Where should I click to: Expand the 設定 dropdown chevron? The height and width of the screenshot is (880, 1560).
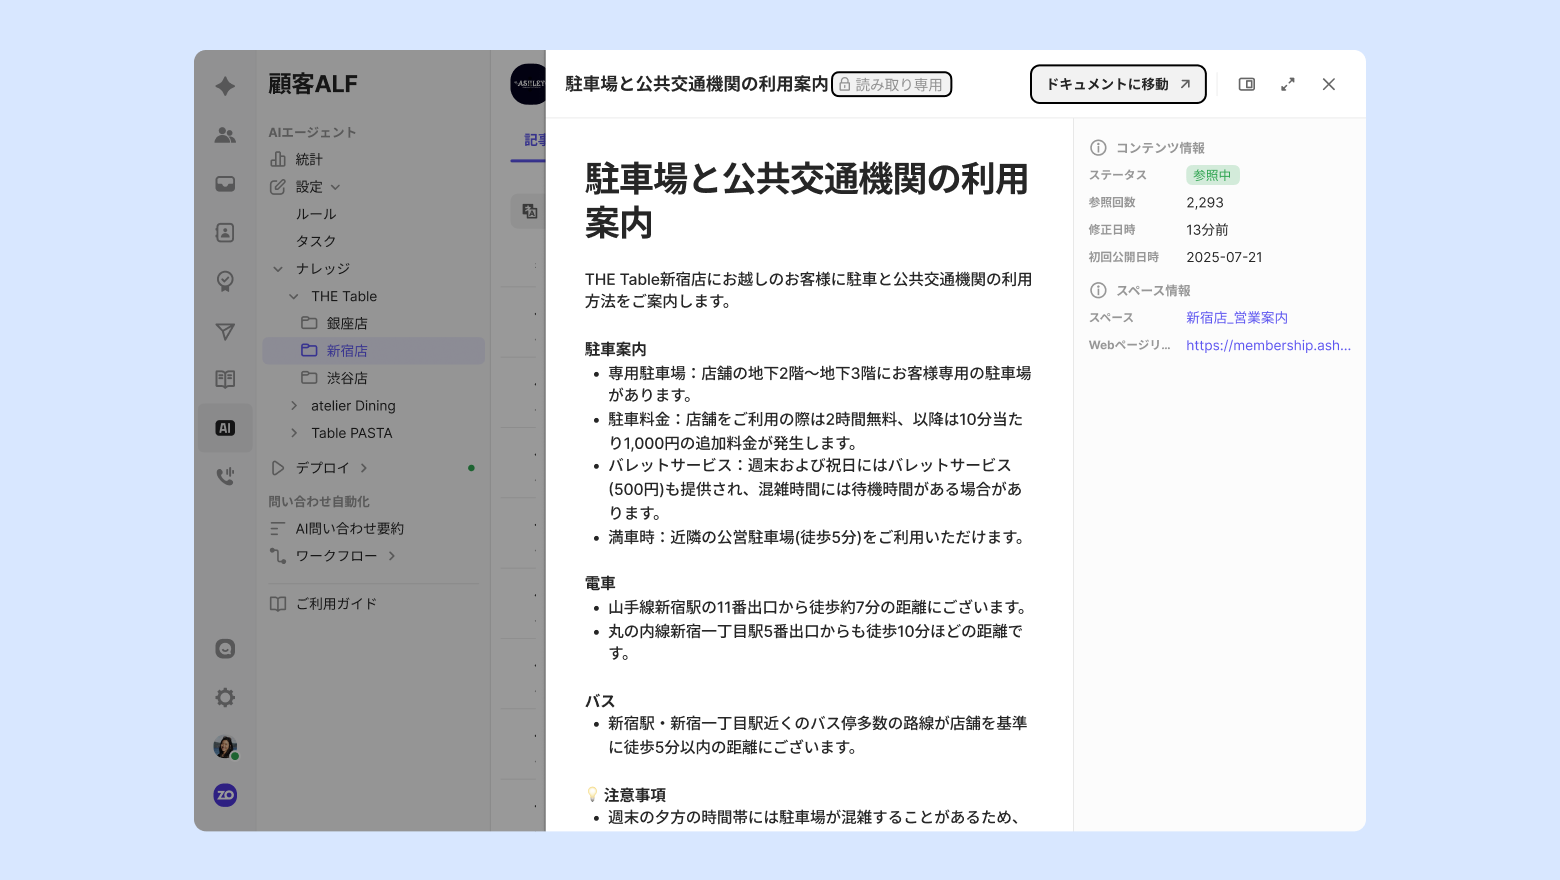click(336, 187)
